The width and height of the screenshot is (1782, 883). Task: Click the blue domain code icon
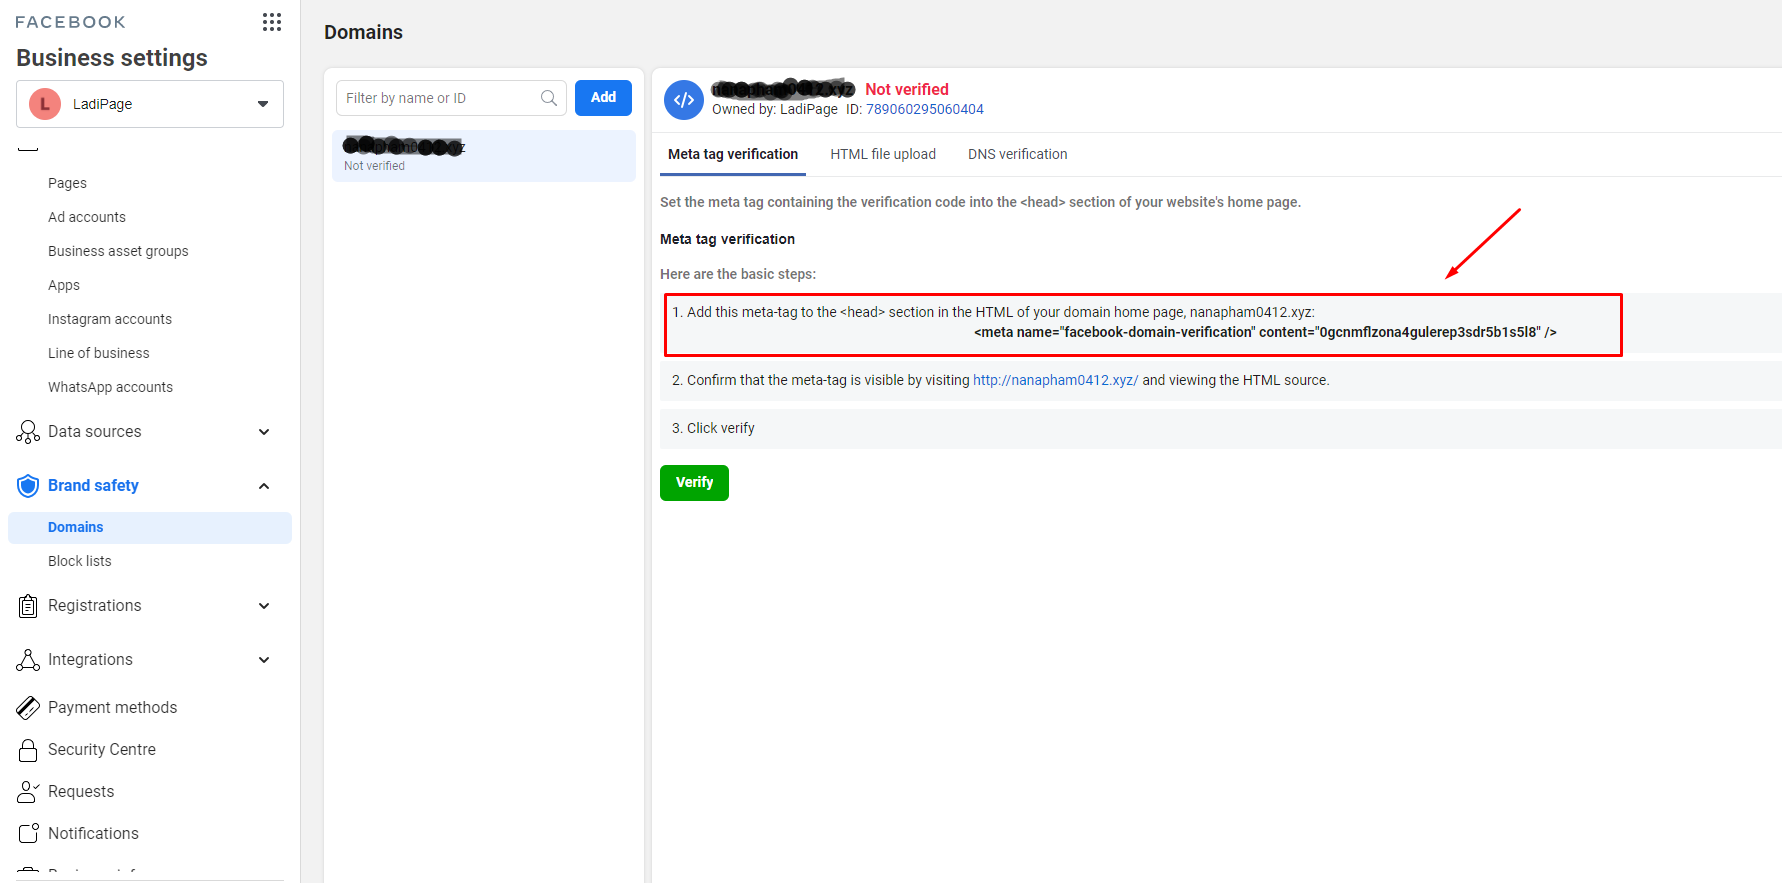(x=684, y=100)
